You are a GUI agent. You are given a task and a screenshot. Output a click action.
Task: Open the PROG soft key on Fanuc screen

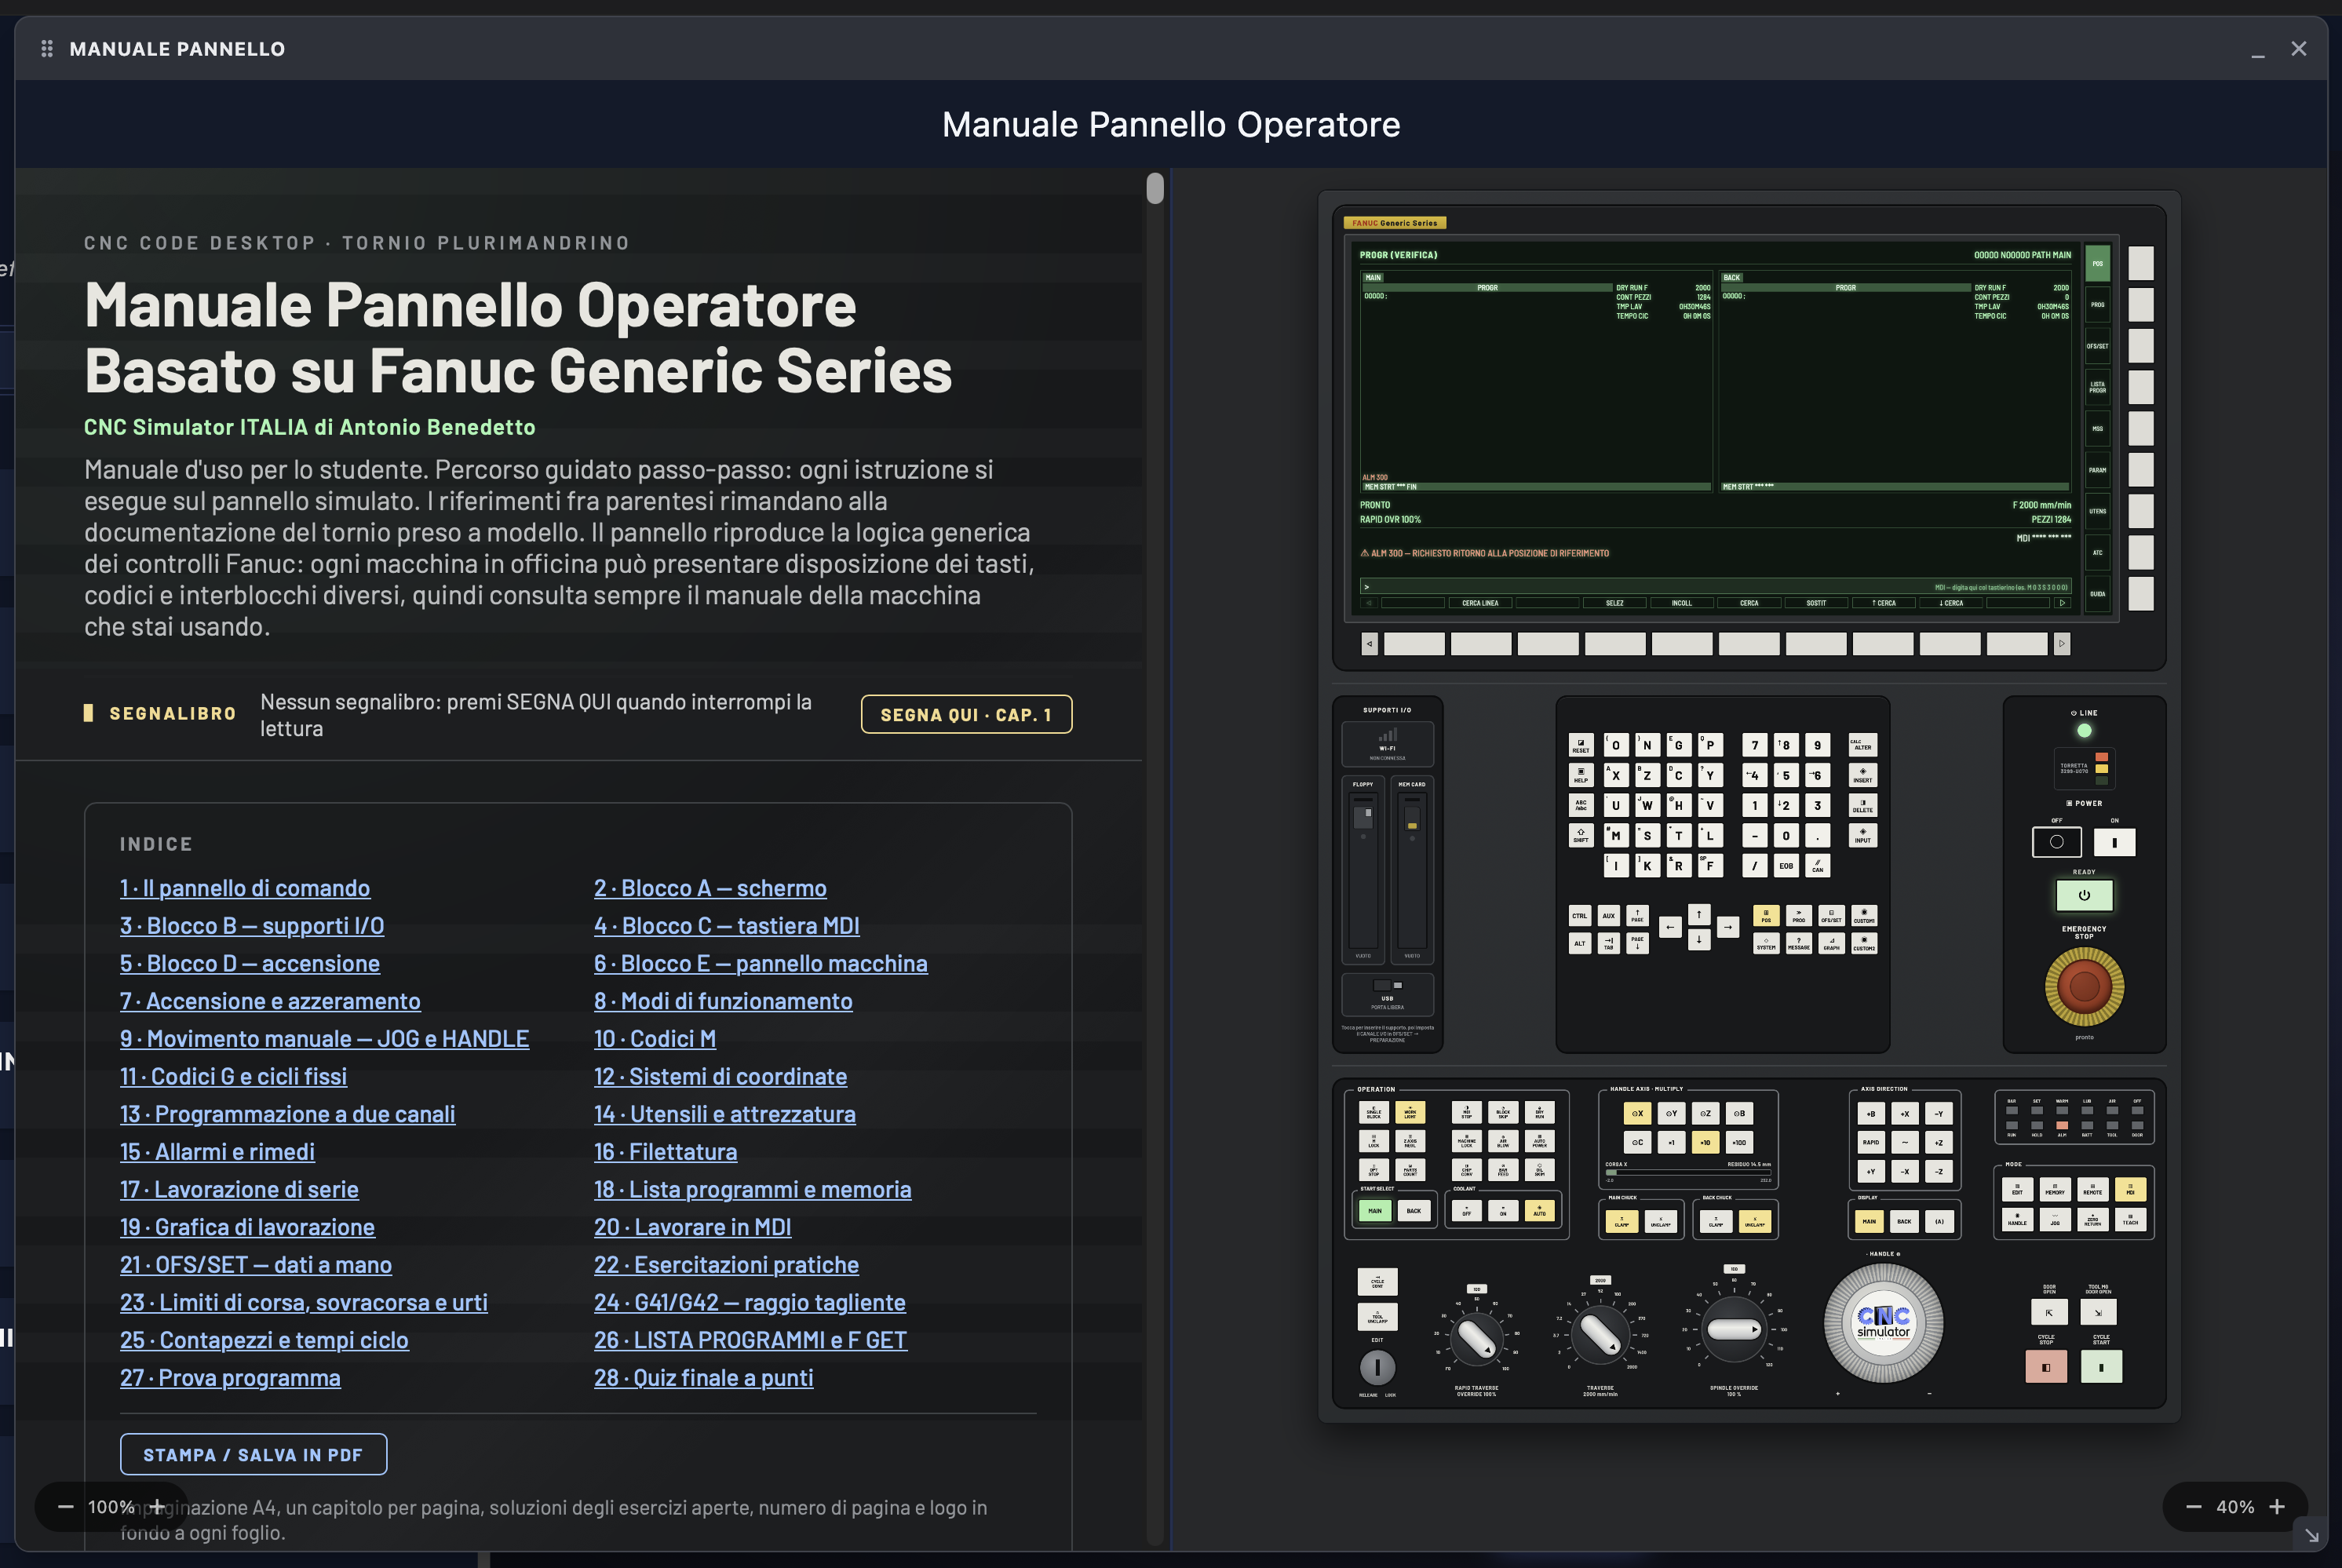[2097, 305]
